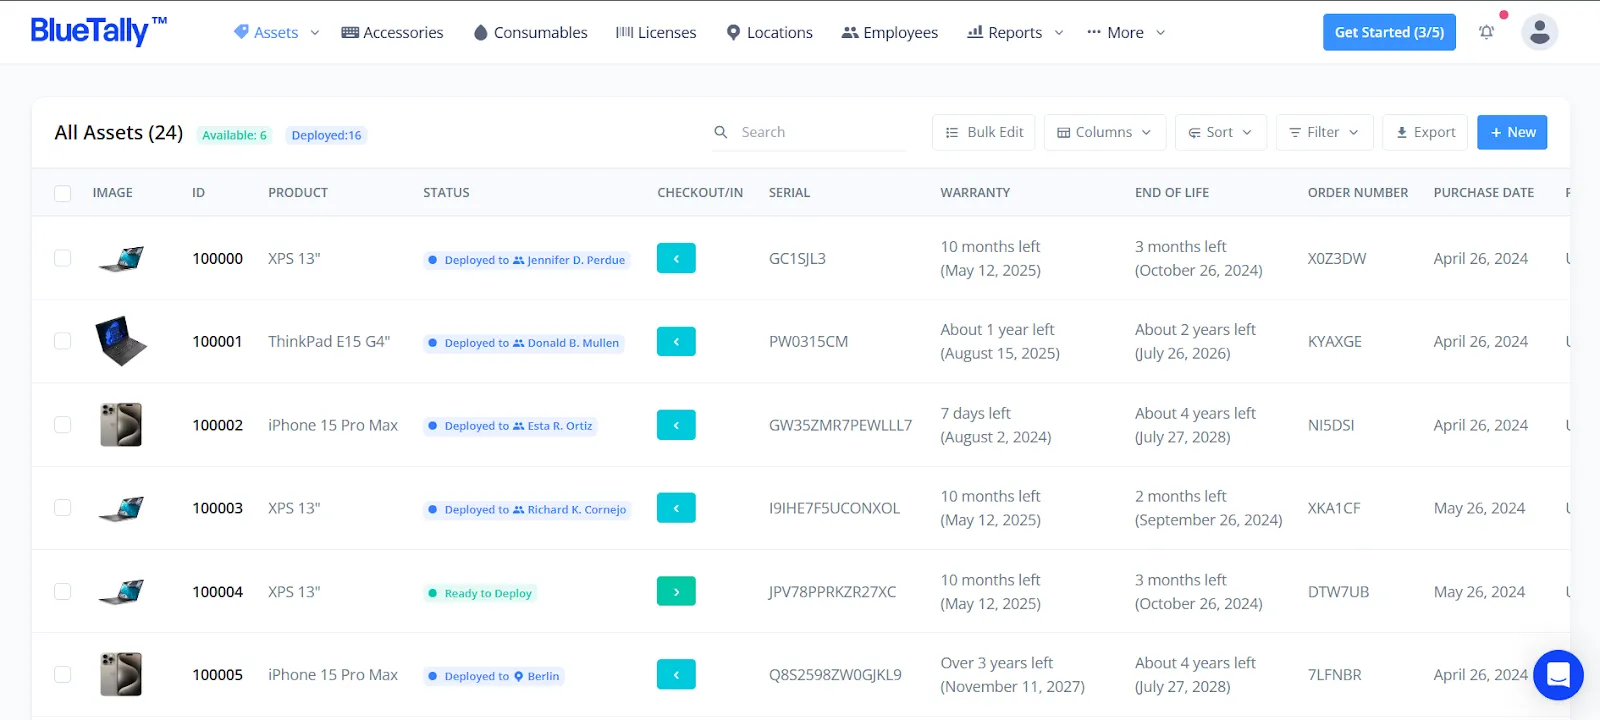Open employee Esta R. Ortiz link
Viewport: 1600px width, 720px height.
[x=553, y=426]
